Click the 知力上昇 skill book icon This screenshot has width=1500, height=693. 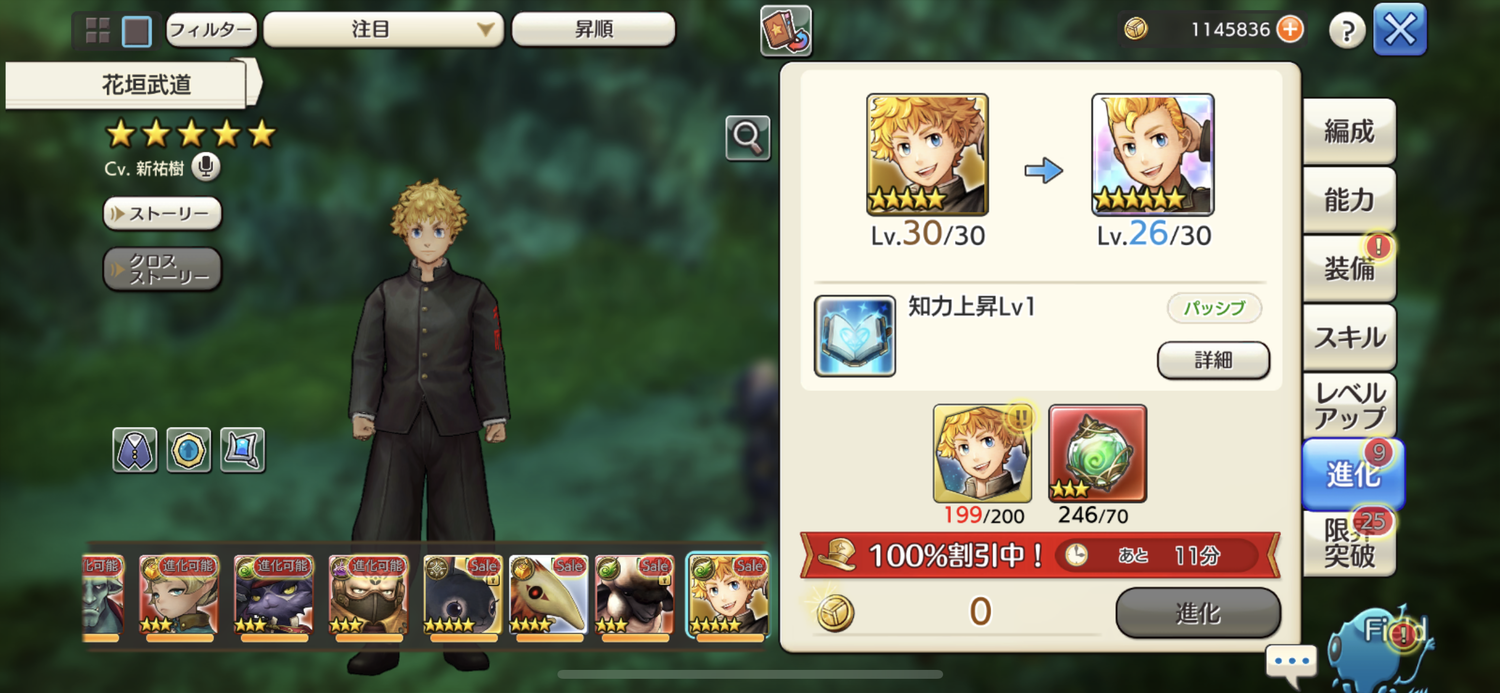(x=855, y=336)
